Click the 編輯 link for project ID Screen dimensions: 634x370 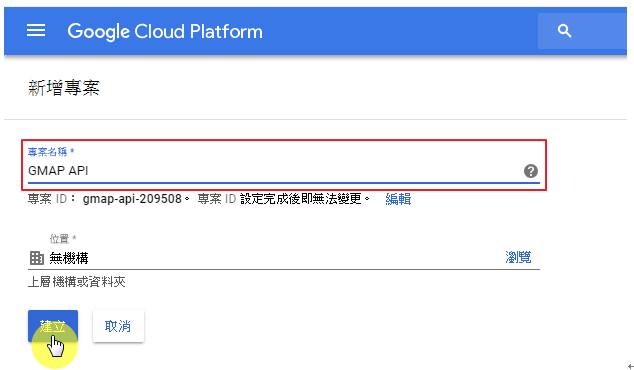tap(398, 199)
